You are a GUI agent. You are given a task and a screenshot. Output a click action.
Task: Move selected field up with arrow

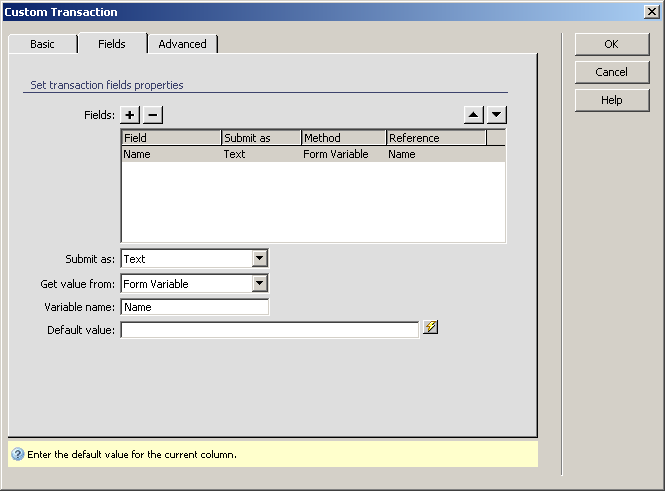click(474, 115)
